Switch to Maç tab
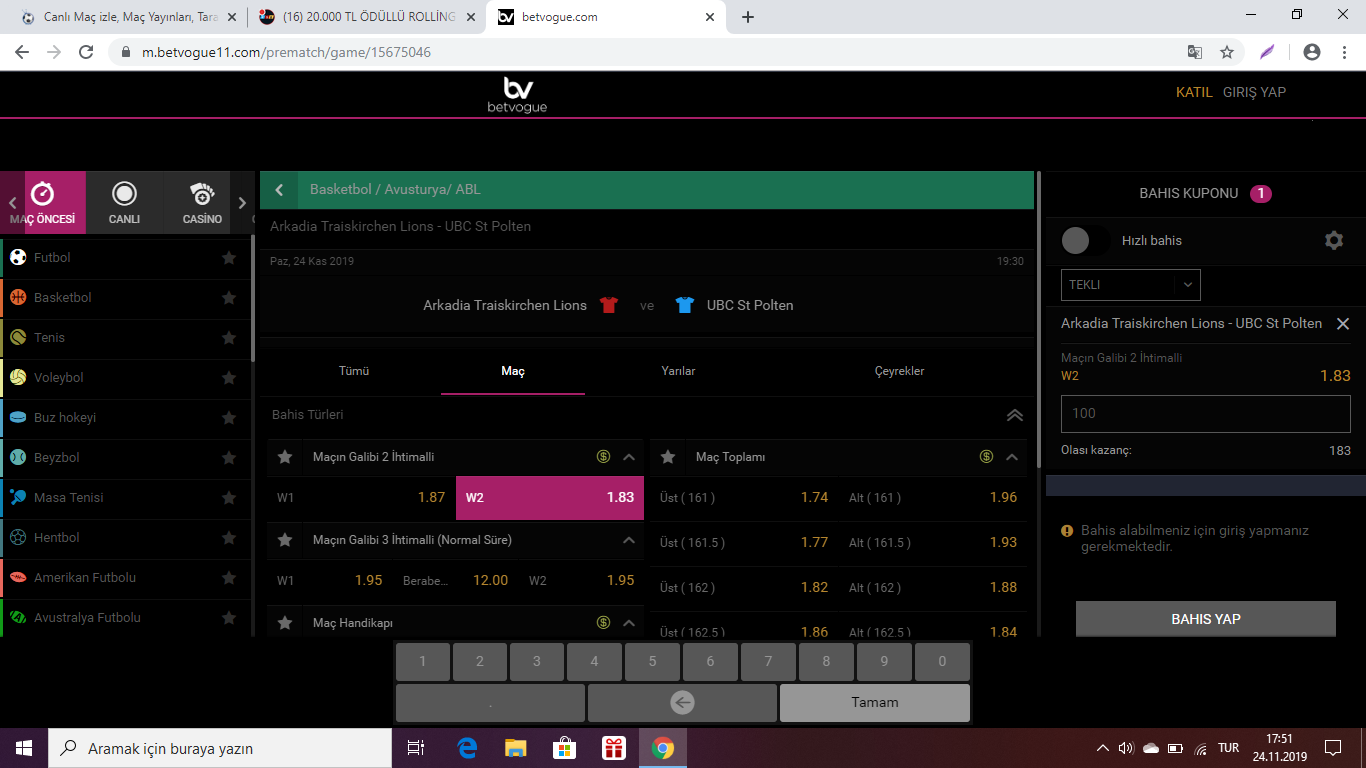Viewport: 1366px width, 768px height. [513, 371]
